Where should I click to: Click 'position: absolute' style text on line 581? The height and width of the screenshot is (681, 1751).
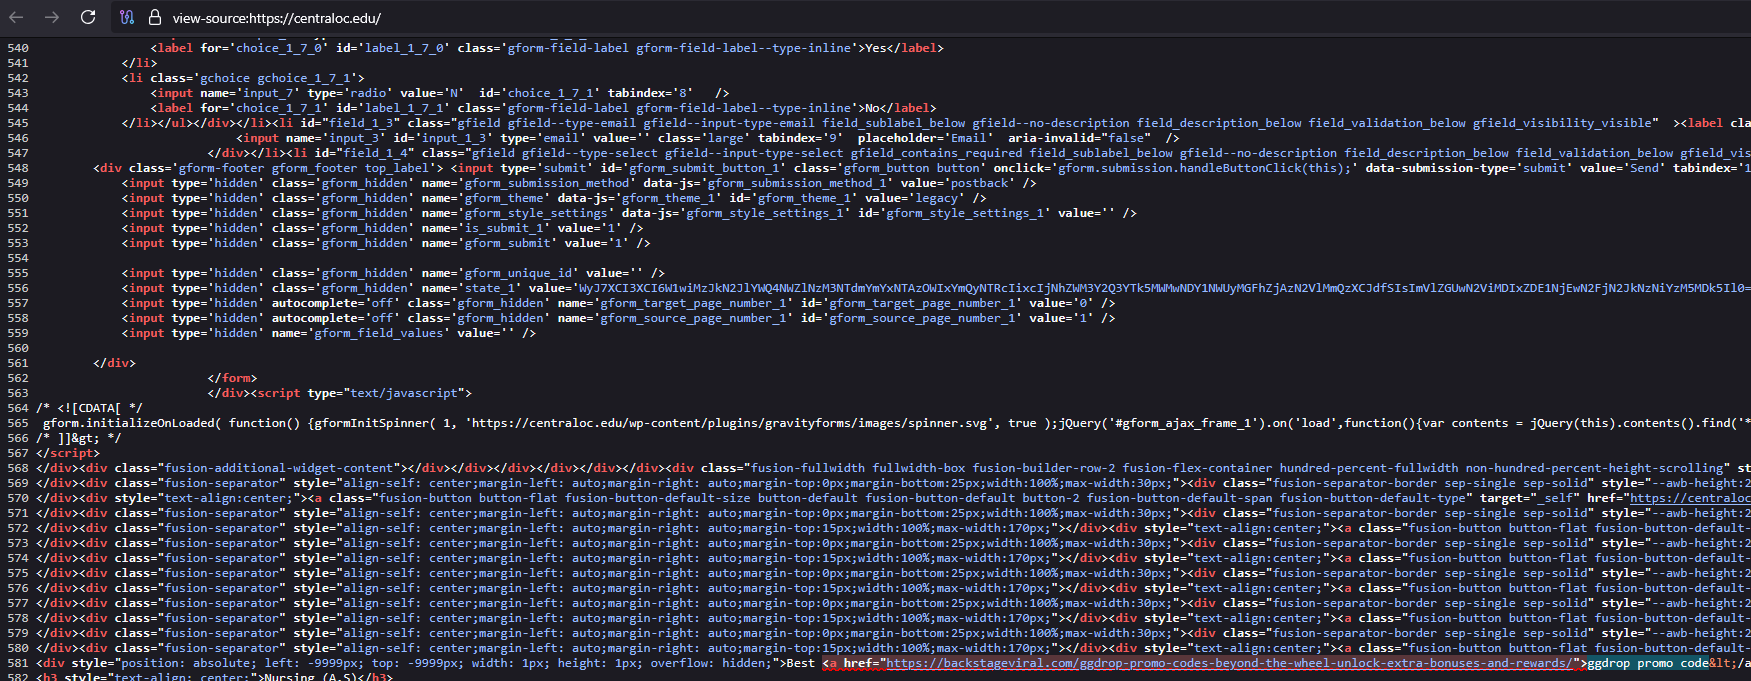point(186,663)
